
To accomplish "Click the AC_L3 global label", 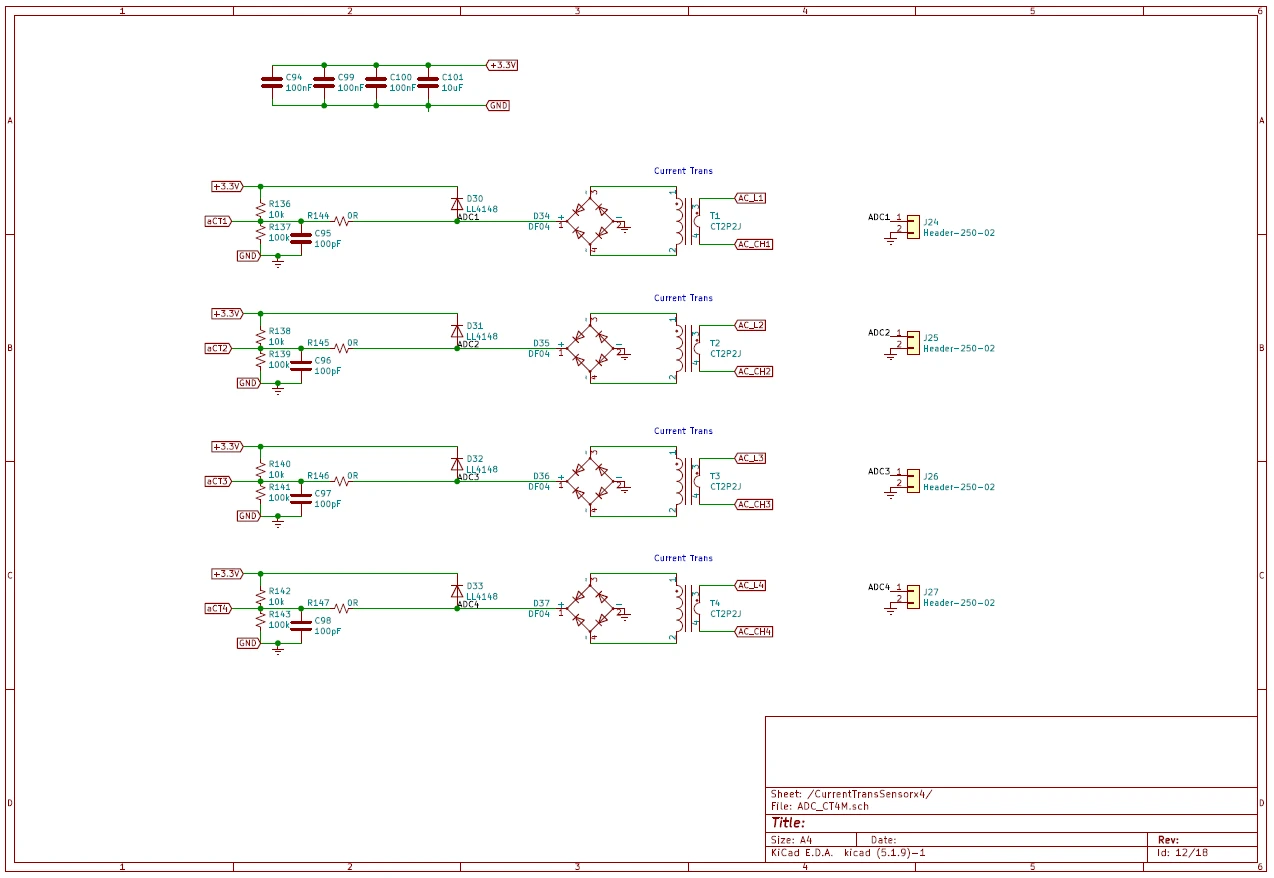I will pyautogui.click(x=750, y=458).
